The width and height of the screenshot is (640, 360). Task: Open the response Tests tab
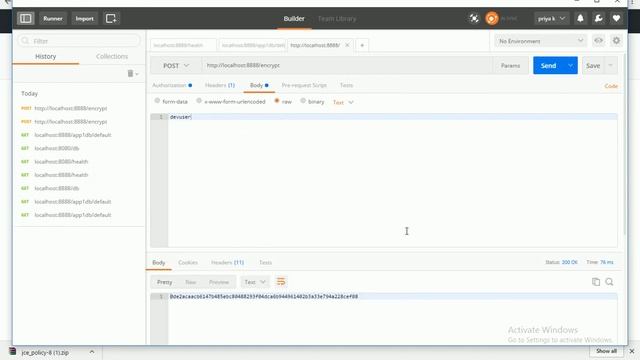pyautogui.click(x=265, y=262)
